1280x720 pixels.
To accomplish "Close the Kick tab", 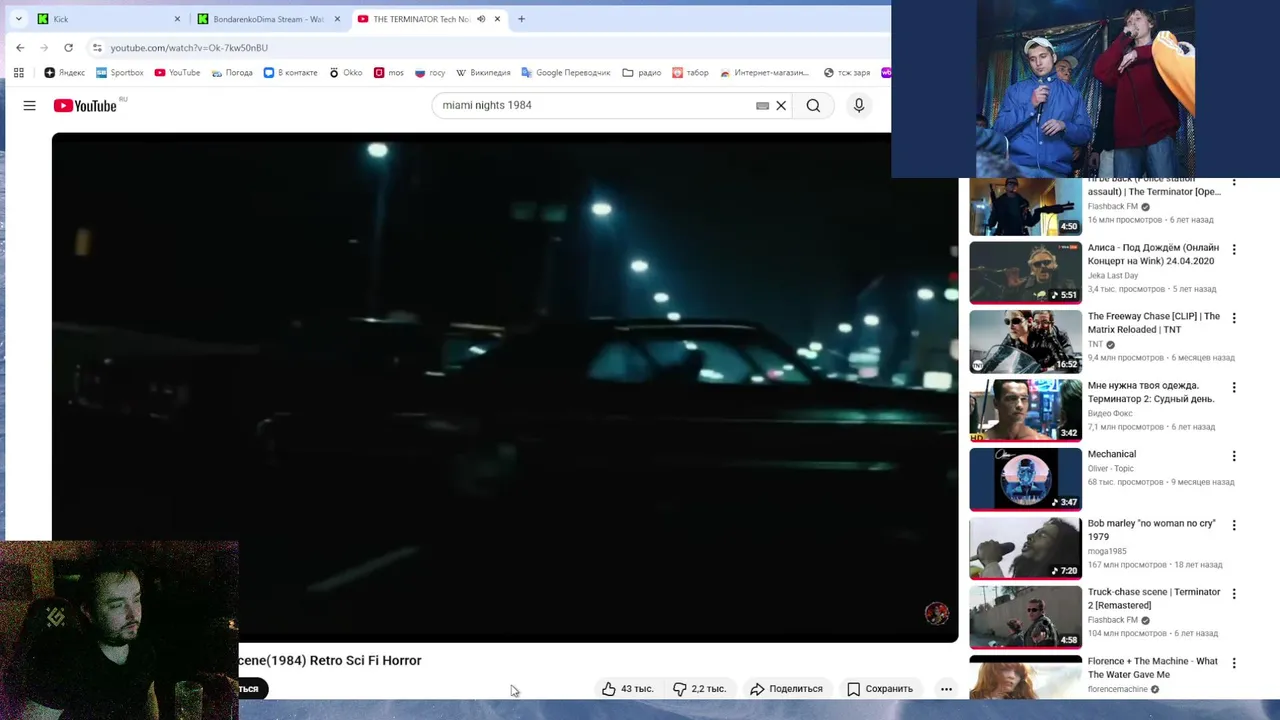I will point(178,19).
